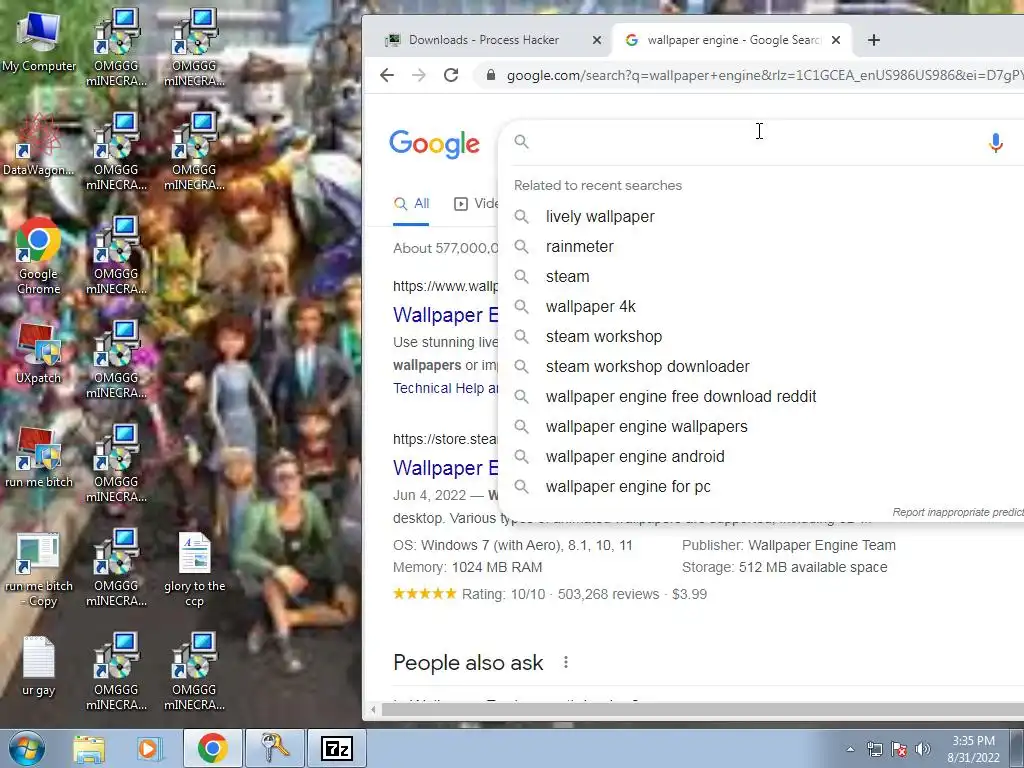Pick 'wallpaper engine android' suggestion
The image size is (1024, 768).
click(635, 457)
